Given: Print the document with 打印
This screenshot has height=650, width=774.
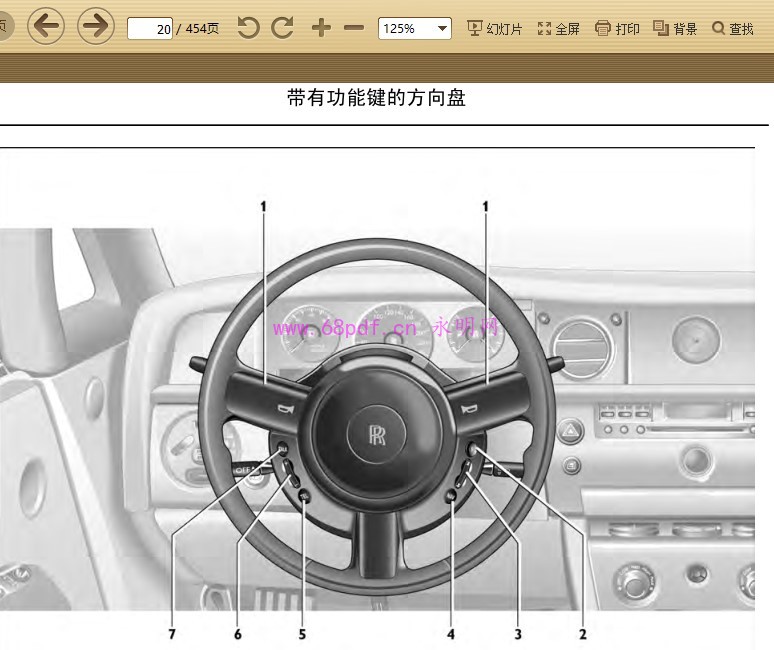Looking at the screenshot, I should coord(617,29).
